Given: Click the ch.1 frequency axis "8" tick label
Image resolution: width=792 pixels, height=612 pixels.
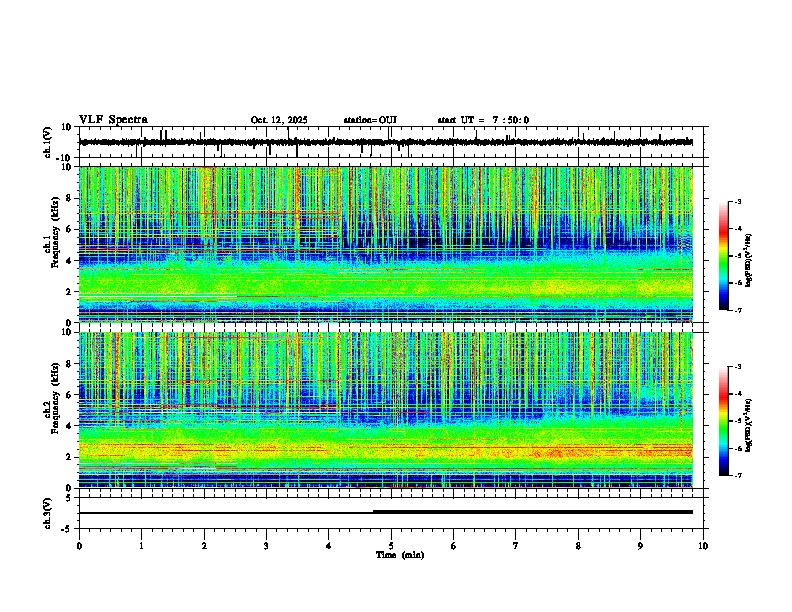Looking at the screenshot, I should point(70,198).
